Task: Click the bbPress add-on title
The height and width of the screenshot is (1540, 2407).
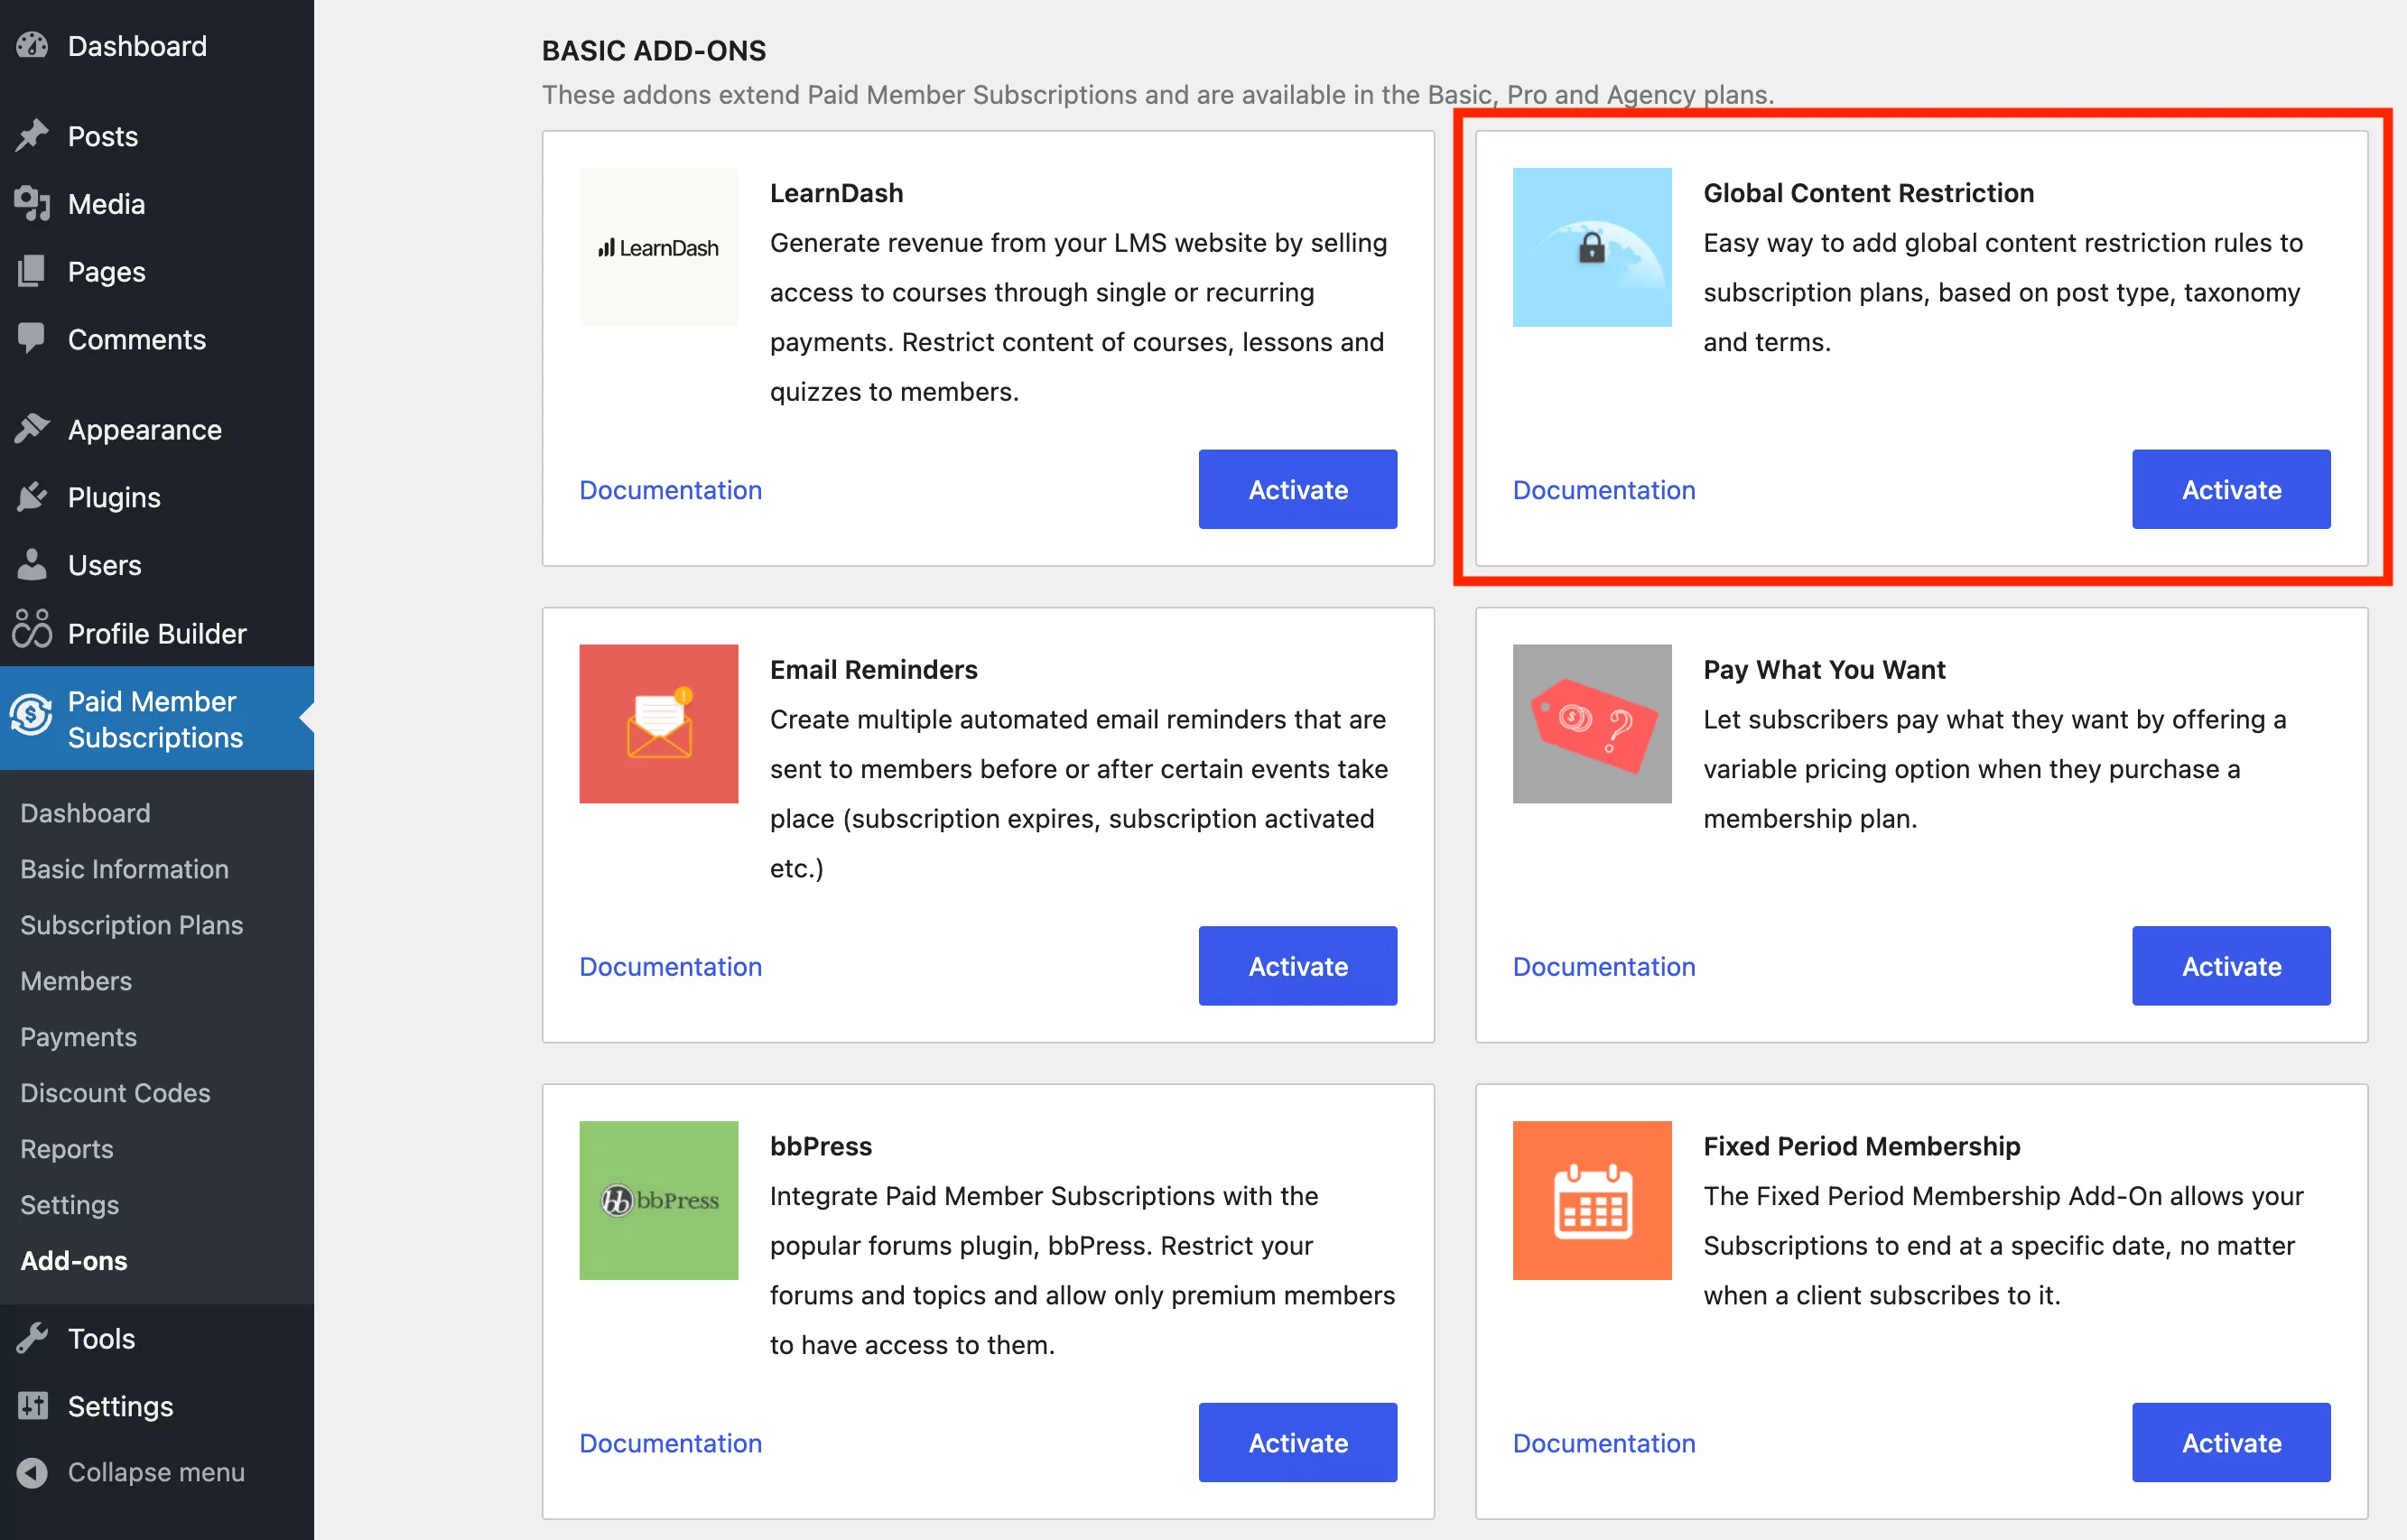Action: tap(820, 1146)
